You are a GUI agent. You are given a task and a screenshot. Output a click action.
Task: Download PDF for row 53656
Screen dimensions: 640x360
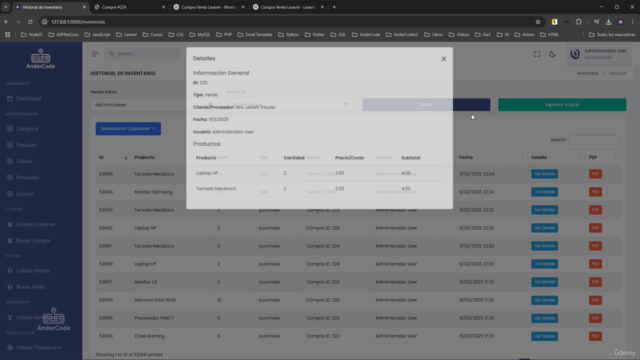[x=595, y=300]
